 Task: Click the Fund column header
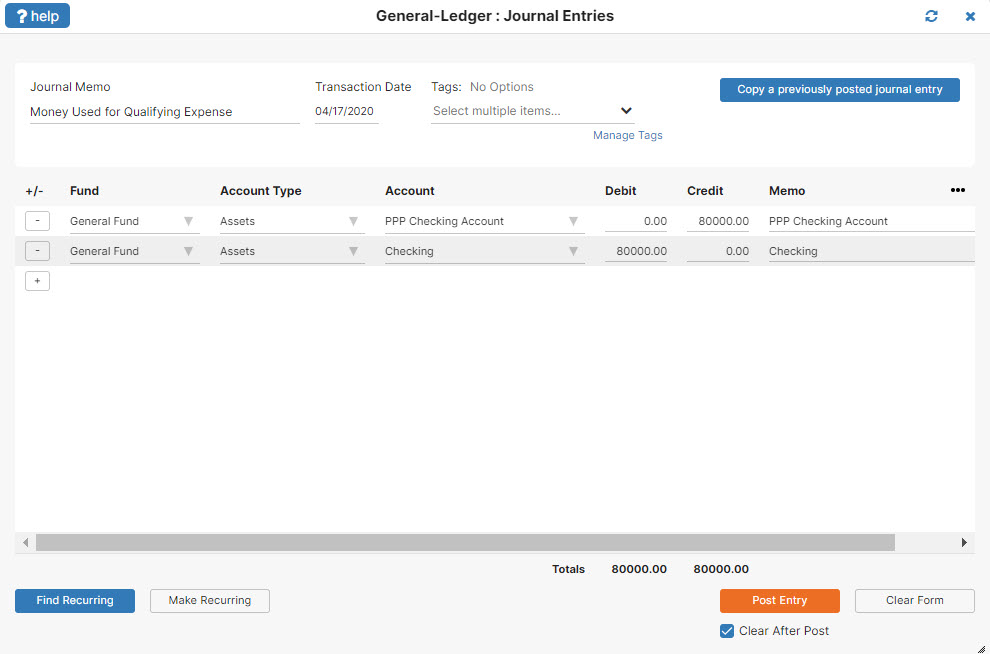[85, 191]
